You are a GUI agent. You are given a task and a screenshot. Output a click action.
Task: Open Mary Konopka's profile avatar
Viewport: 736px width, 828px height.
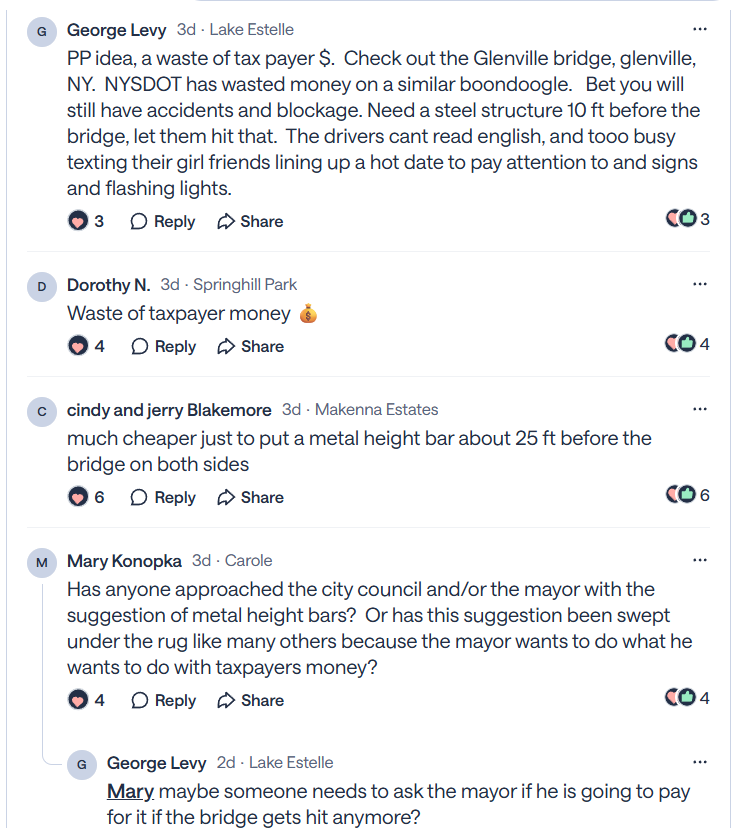pyautogui.click(x=42, y=563)
